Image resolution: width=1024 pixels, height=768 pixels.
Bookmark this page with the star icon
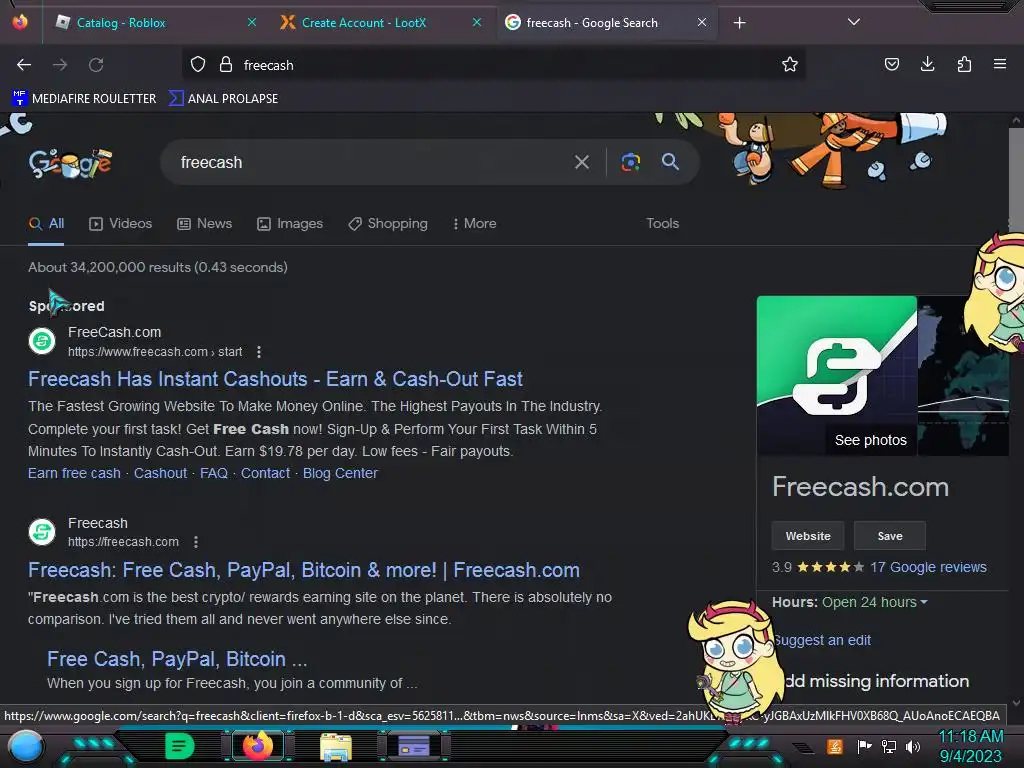[x=790, y=65]
